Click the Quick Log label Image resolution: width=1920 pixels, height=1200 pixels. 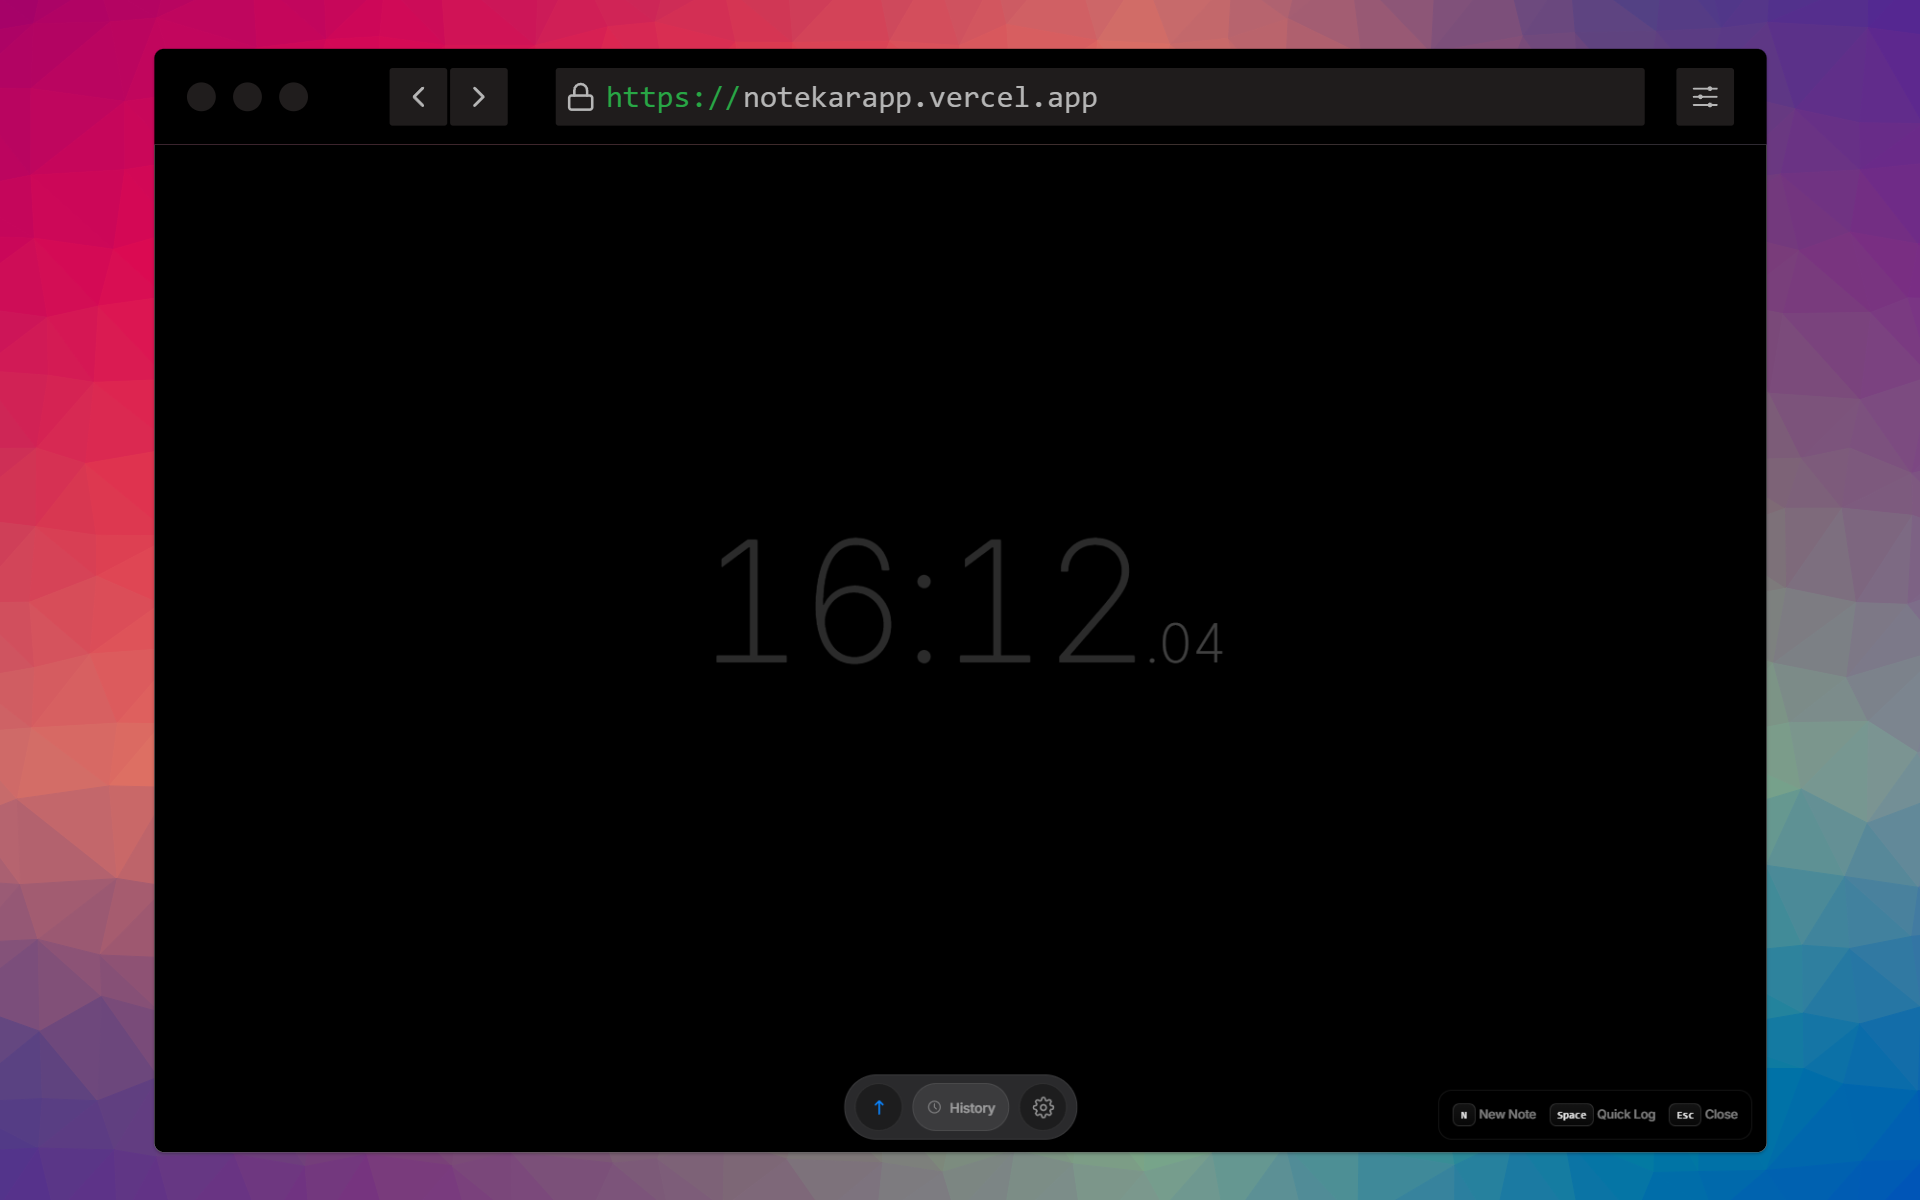pyautogui.click(x=1625, y=1114)
